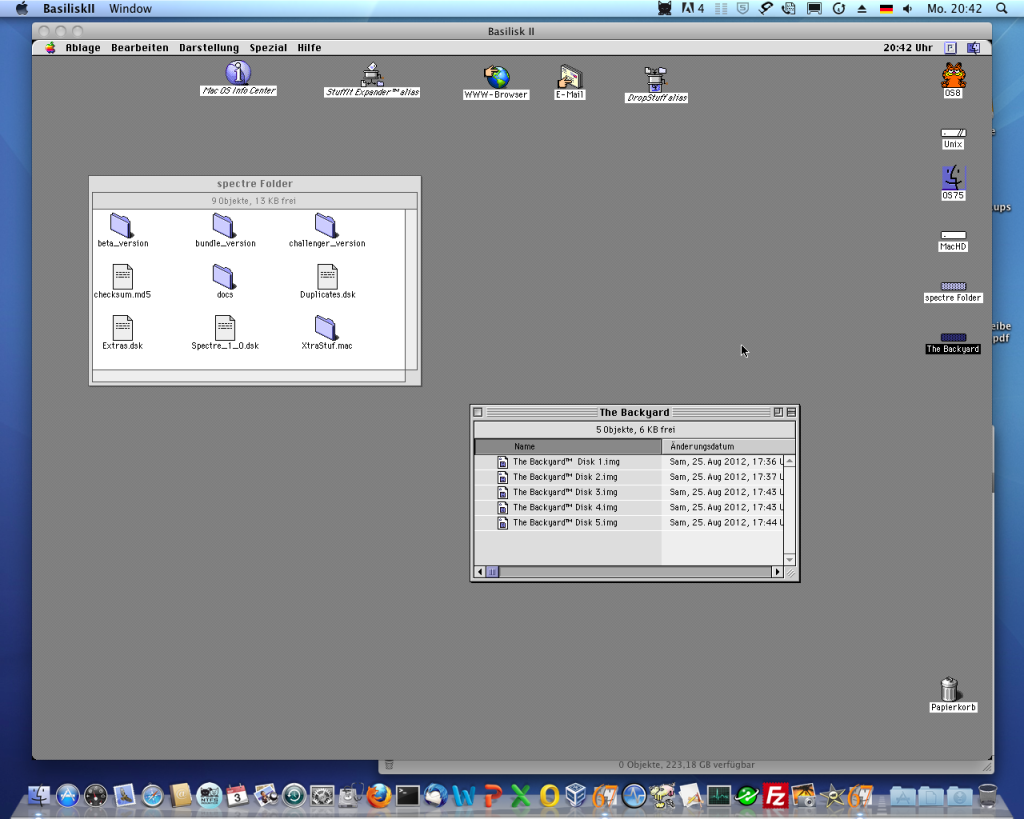Select the Duplicates.dsk file

pyautogui.click(x=327, y=276)
